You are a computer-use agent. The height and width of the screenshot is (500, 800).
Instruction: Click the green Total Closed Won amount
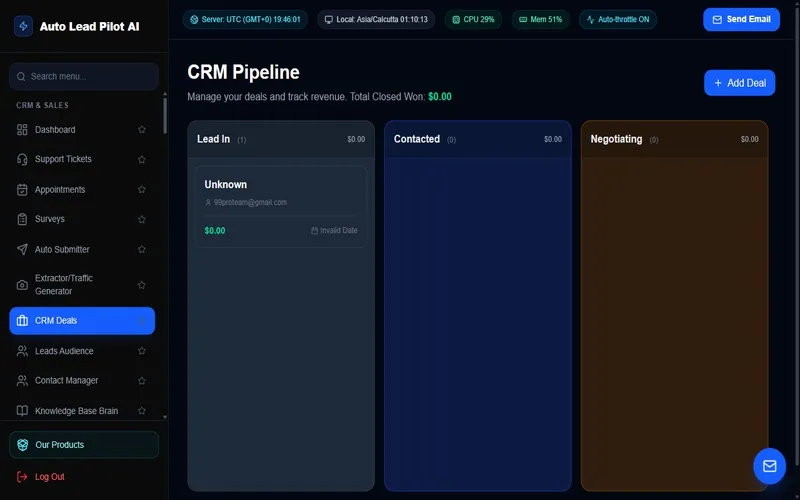[440, 97]
